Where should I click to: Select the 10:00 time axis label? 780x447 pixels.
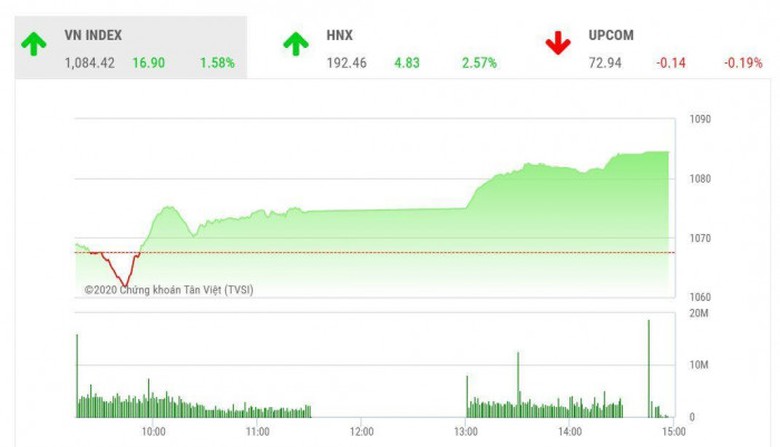coord(153,431)
